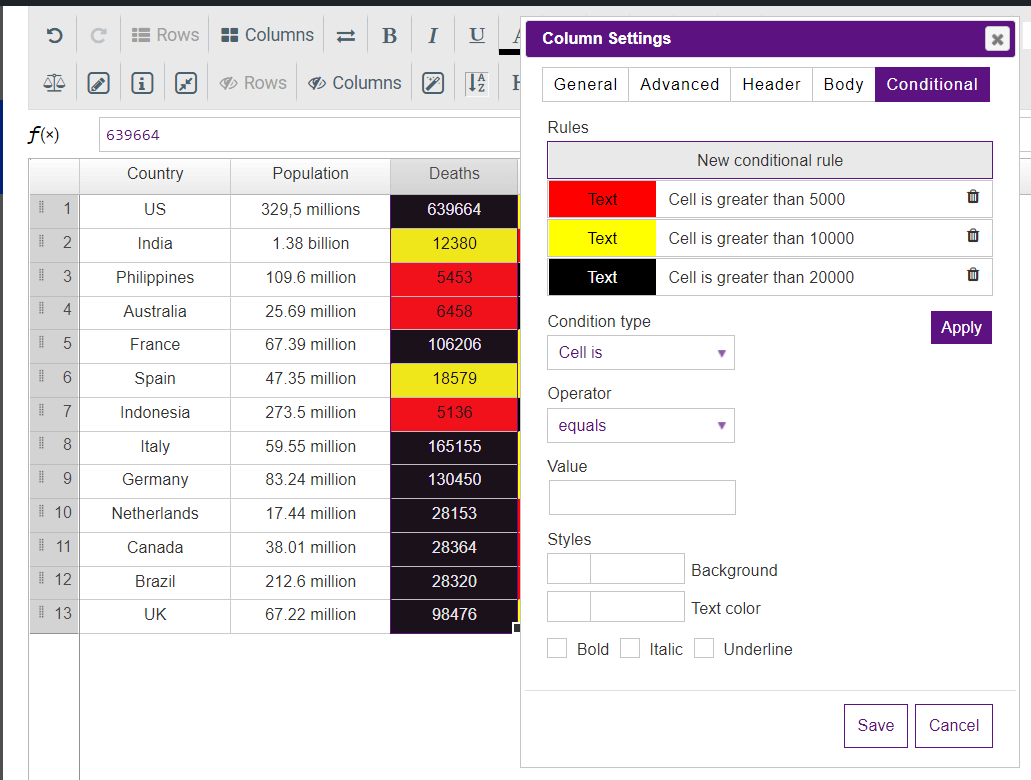The width and height of the screenshot is (1031, 780).
Task: Apply Underline formatting from the toolbar
Action: coord(476,34)
